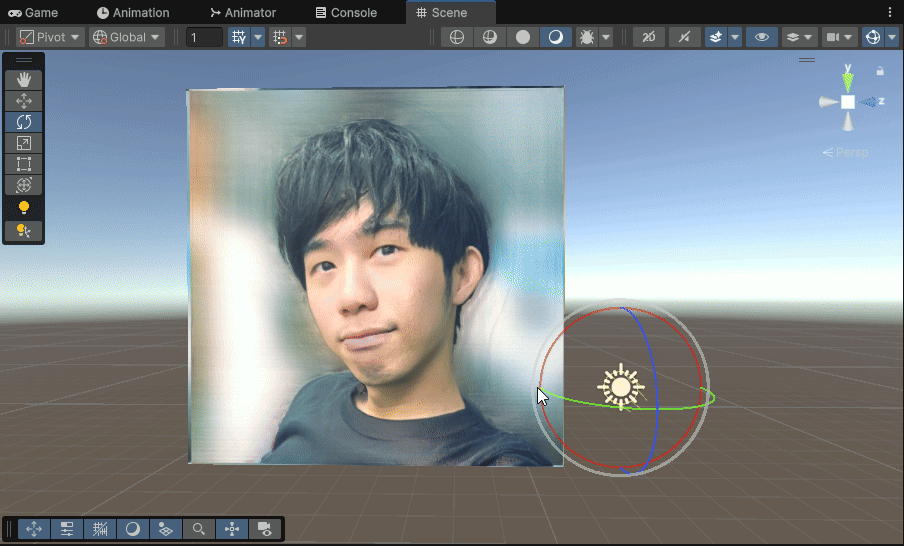Select the Hand view tool
The image size is (904, 546).
coord(24,79)
